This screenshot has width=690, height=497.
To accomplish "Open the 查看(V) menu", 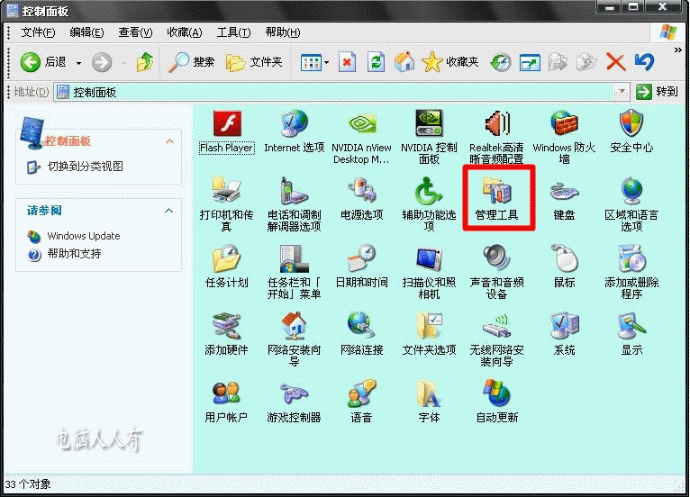I will (x=135, y=33).
